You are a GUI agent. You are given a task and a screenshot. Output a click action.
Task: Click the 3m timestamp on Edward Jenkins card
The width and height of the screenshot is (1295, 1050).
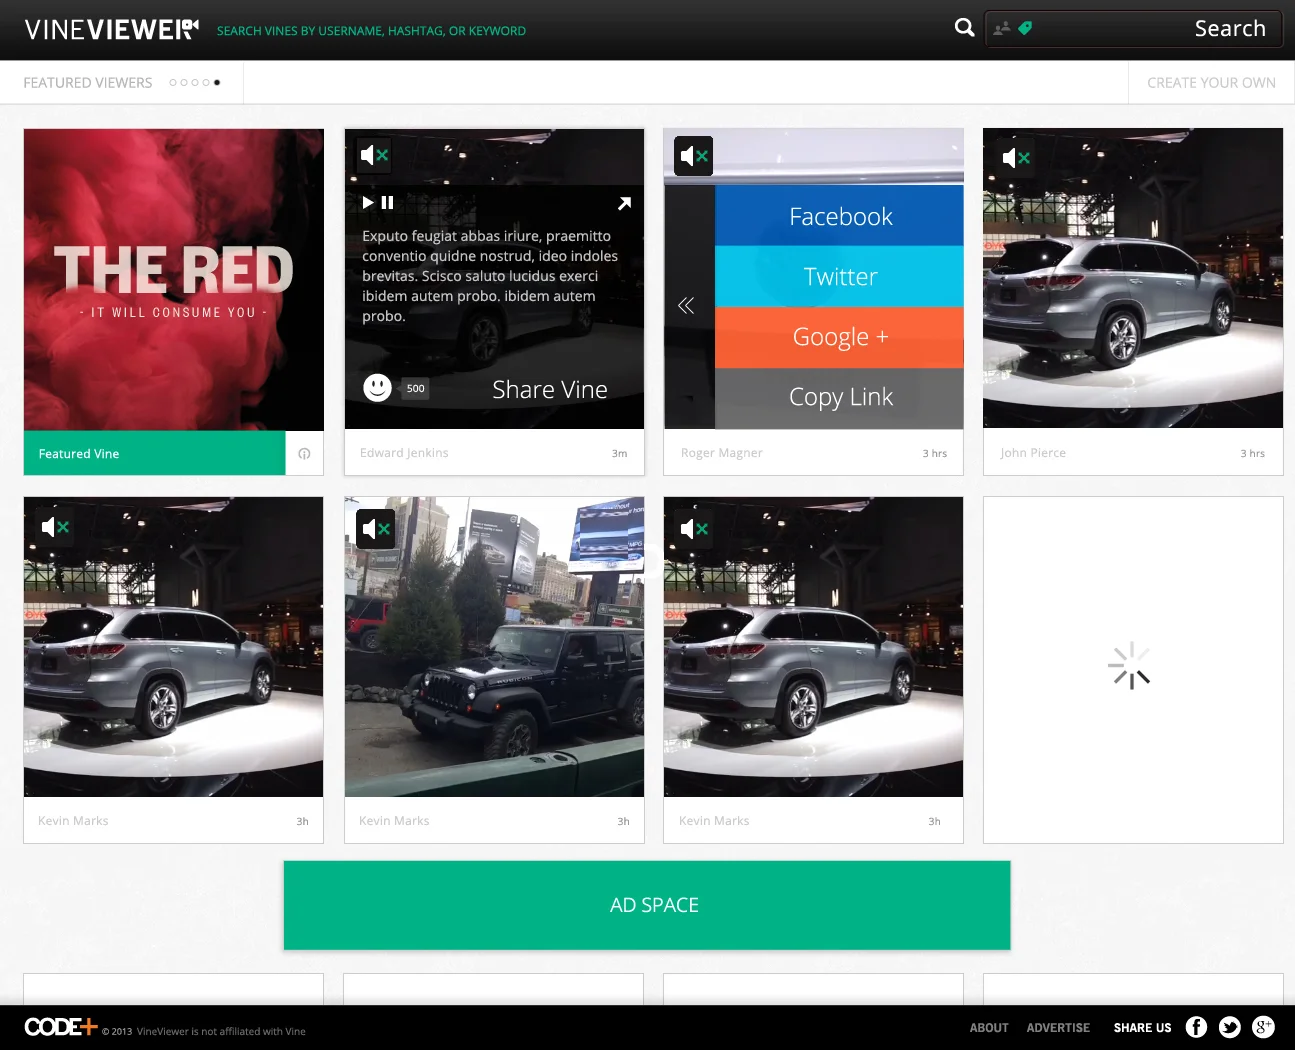620,454
